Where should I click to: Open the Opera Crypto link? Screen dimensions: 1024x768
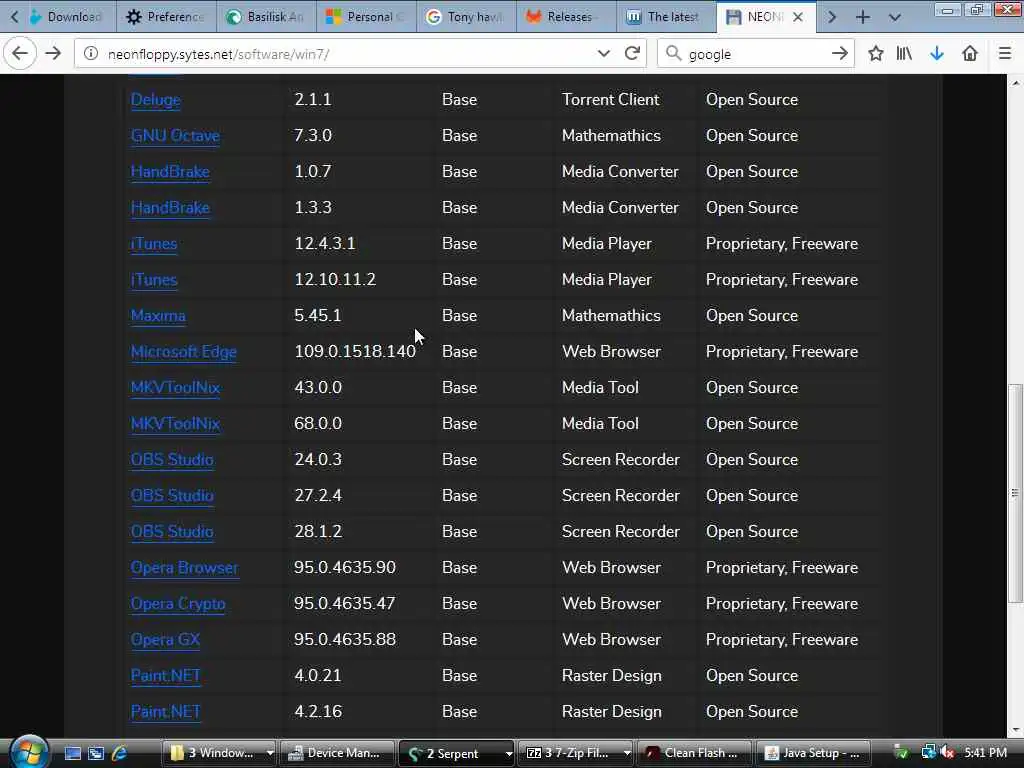pyautogui.click(x=178, y=603)
